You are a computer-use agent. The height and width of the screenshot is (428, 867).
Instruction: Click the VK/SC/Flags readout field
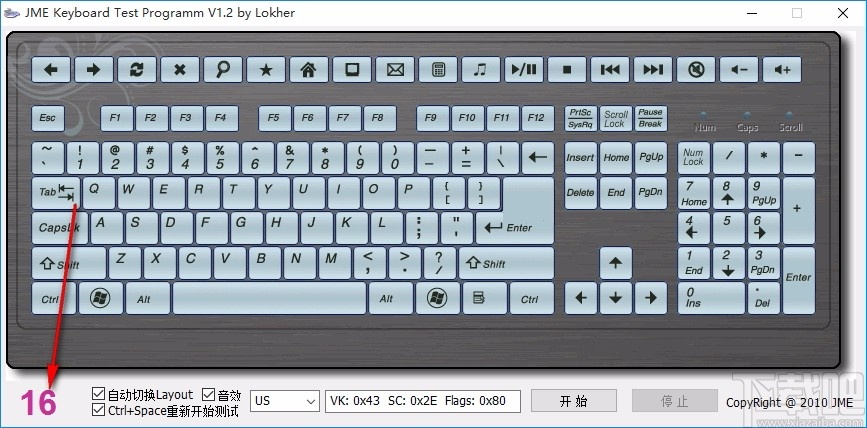tap(423, 401)
